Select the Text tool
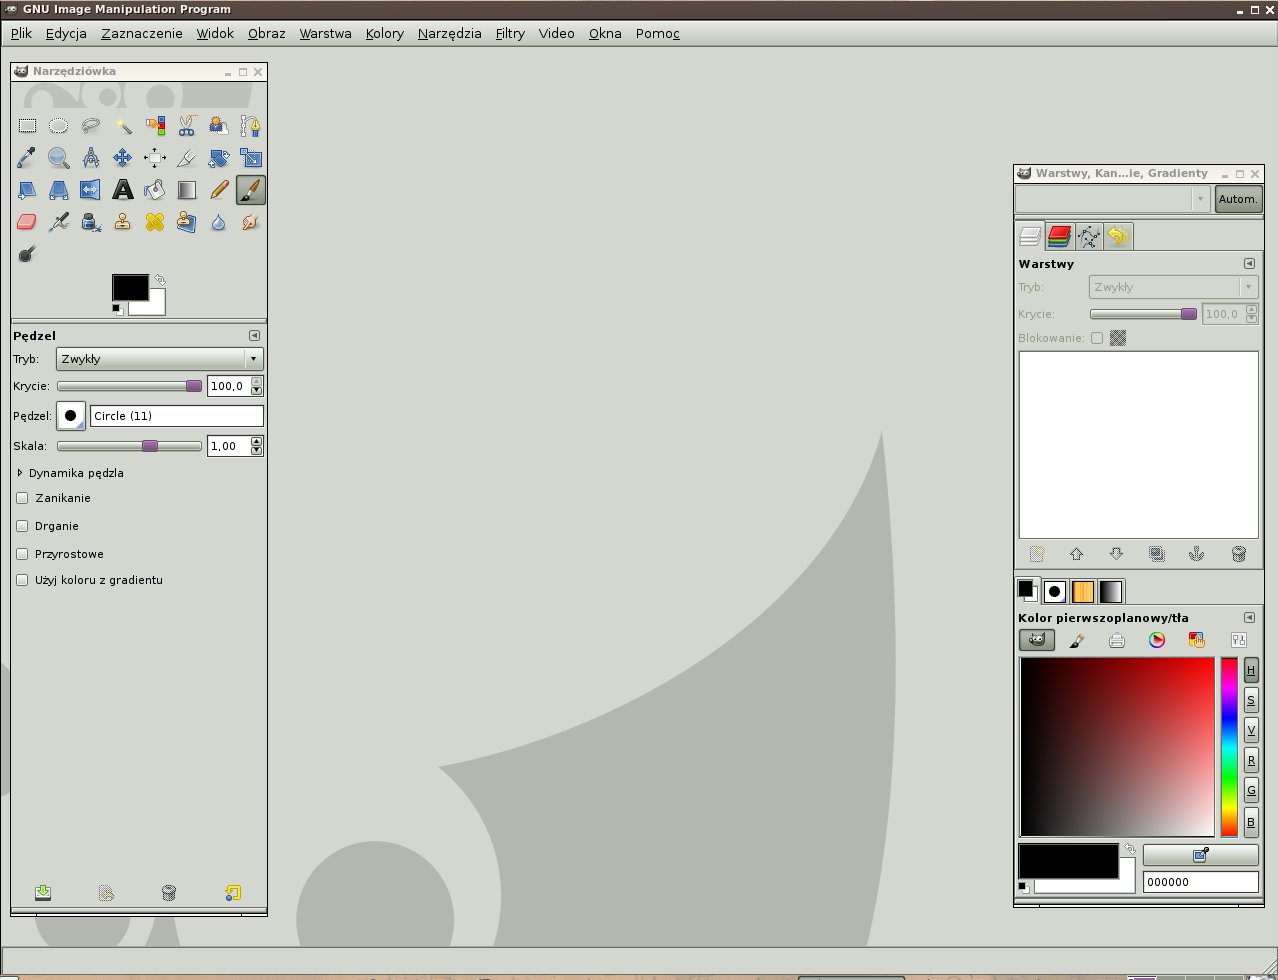1278x980 pixels. [x=123, y=190]
